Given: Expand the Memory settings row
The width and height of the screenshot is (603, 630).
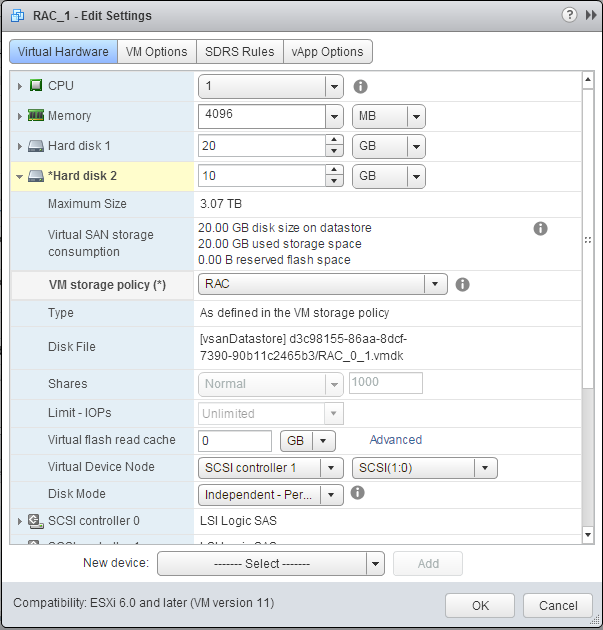Looking at the screenshot, I should tap(19, 116).
